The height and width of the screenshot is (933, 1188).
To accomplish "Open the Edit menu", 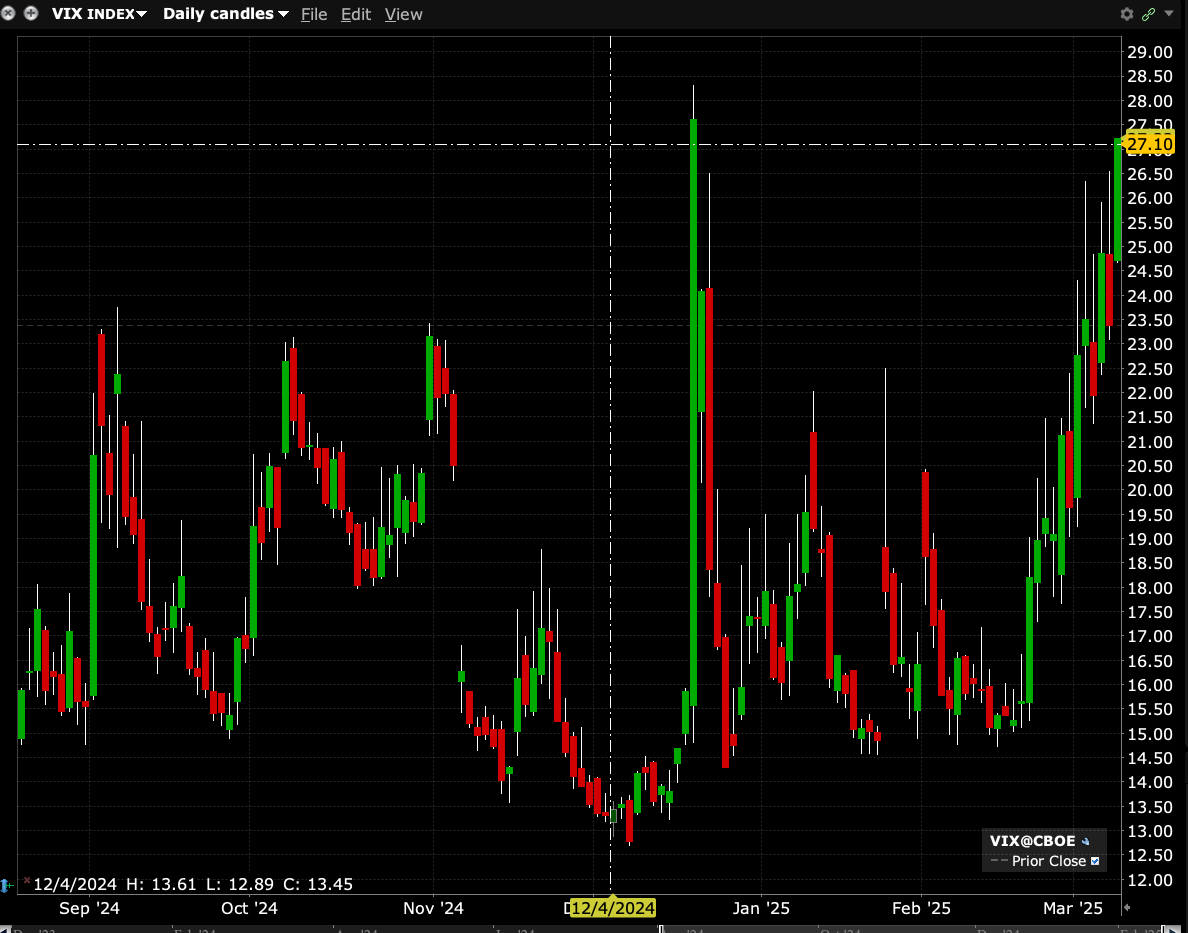I will 355,14.
